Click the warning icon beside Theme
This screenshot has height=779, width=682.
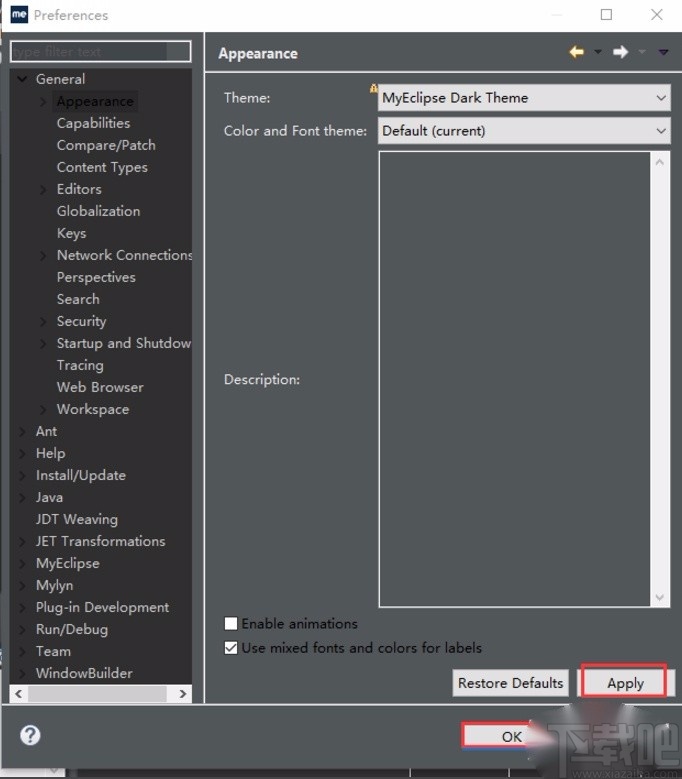374,88
